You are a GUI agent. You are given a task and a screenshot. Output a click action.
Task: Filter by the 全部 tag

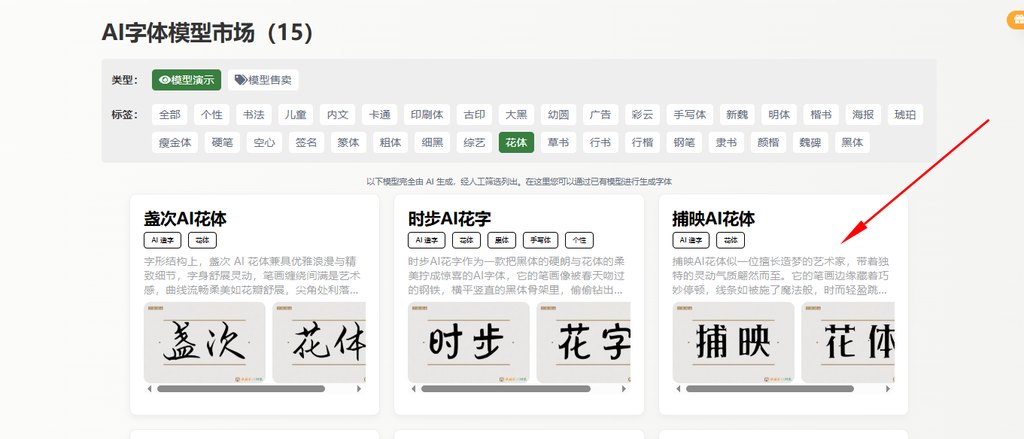169,114
